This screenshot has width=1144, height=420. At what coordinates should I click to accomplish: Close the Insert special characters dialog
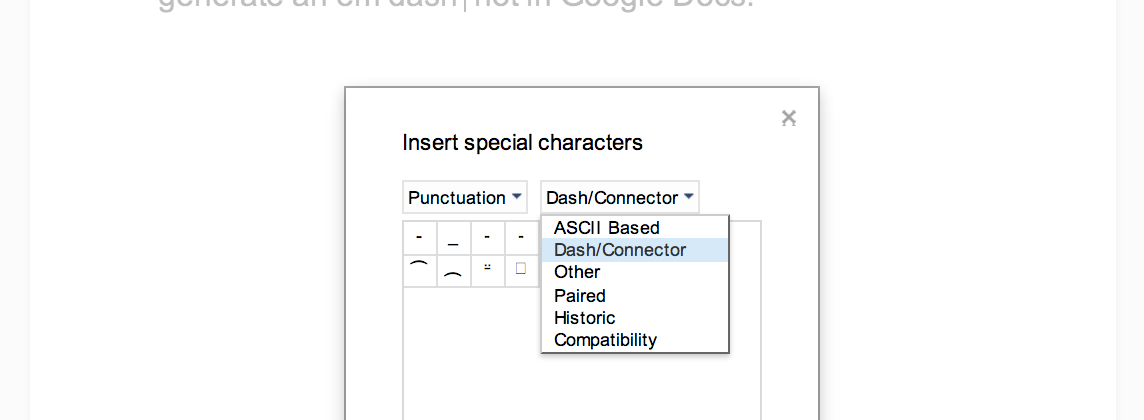click(x=788, y=118)
